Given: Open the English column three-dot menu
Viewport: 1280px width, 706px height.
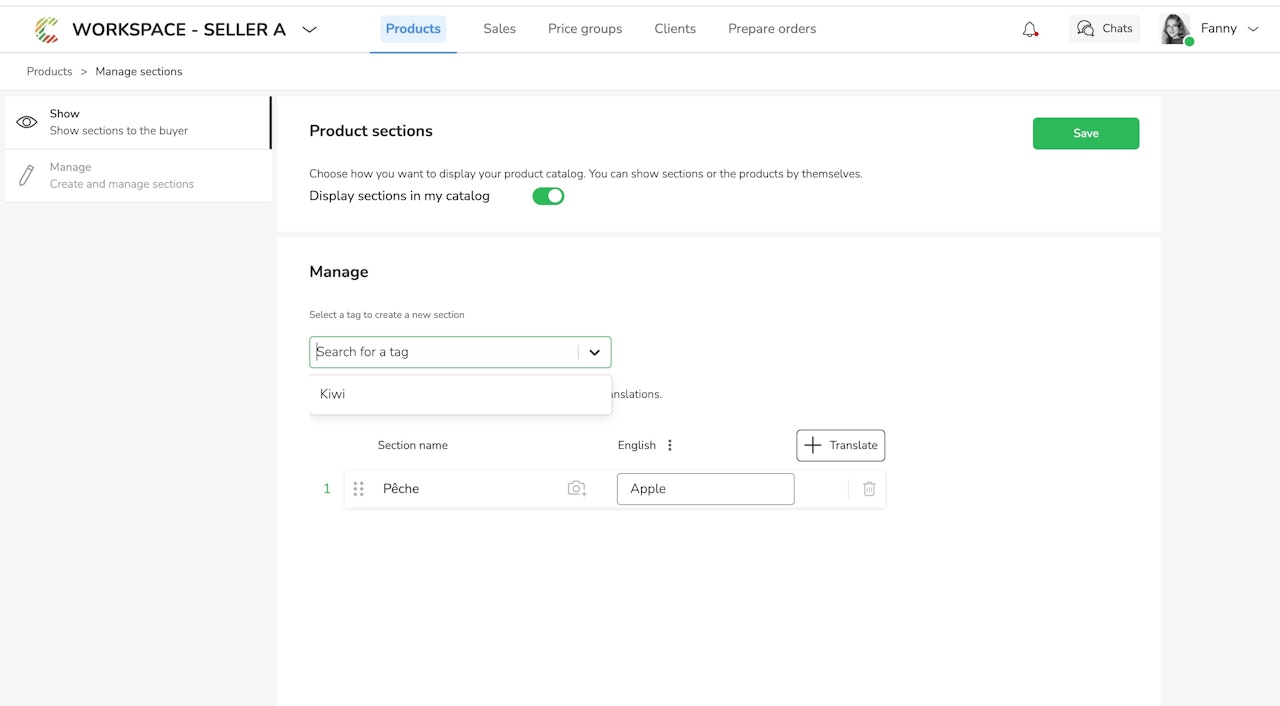Looking at the screenshot, I should click(670, 445).
